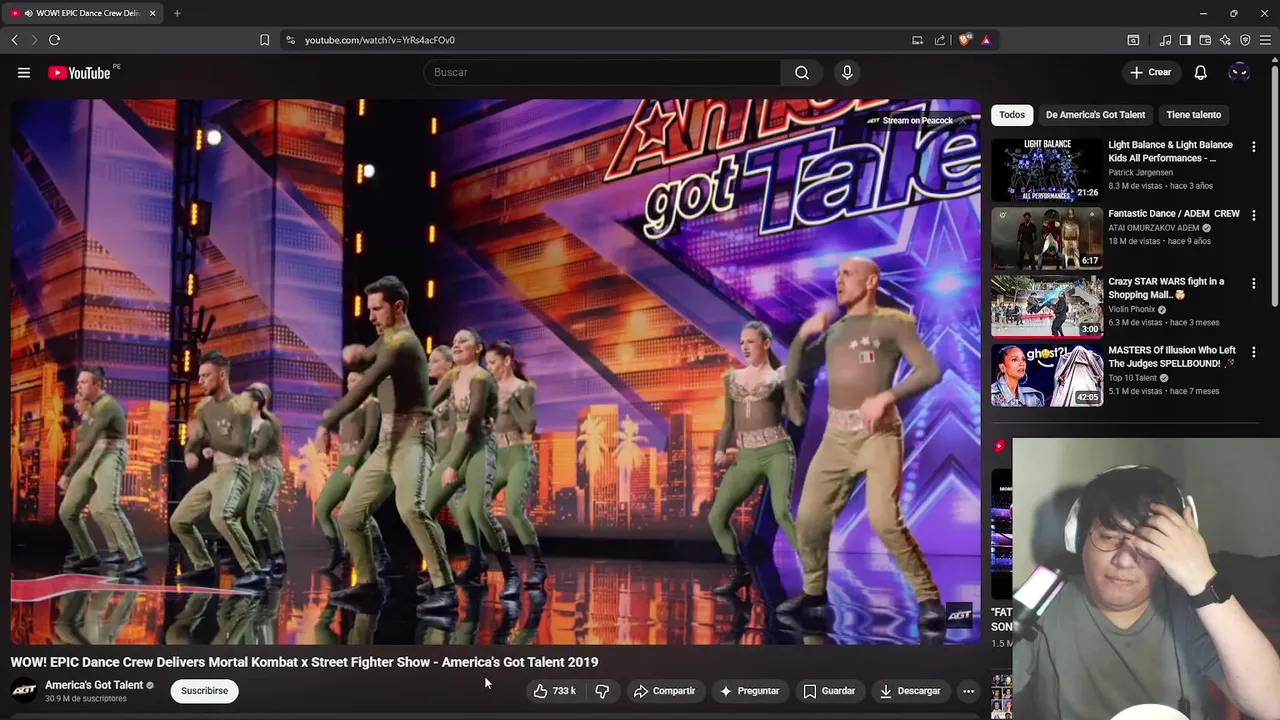Open the site settings icon beside the URL

pos(290,40)
